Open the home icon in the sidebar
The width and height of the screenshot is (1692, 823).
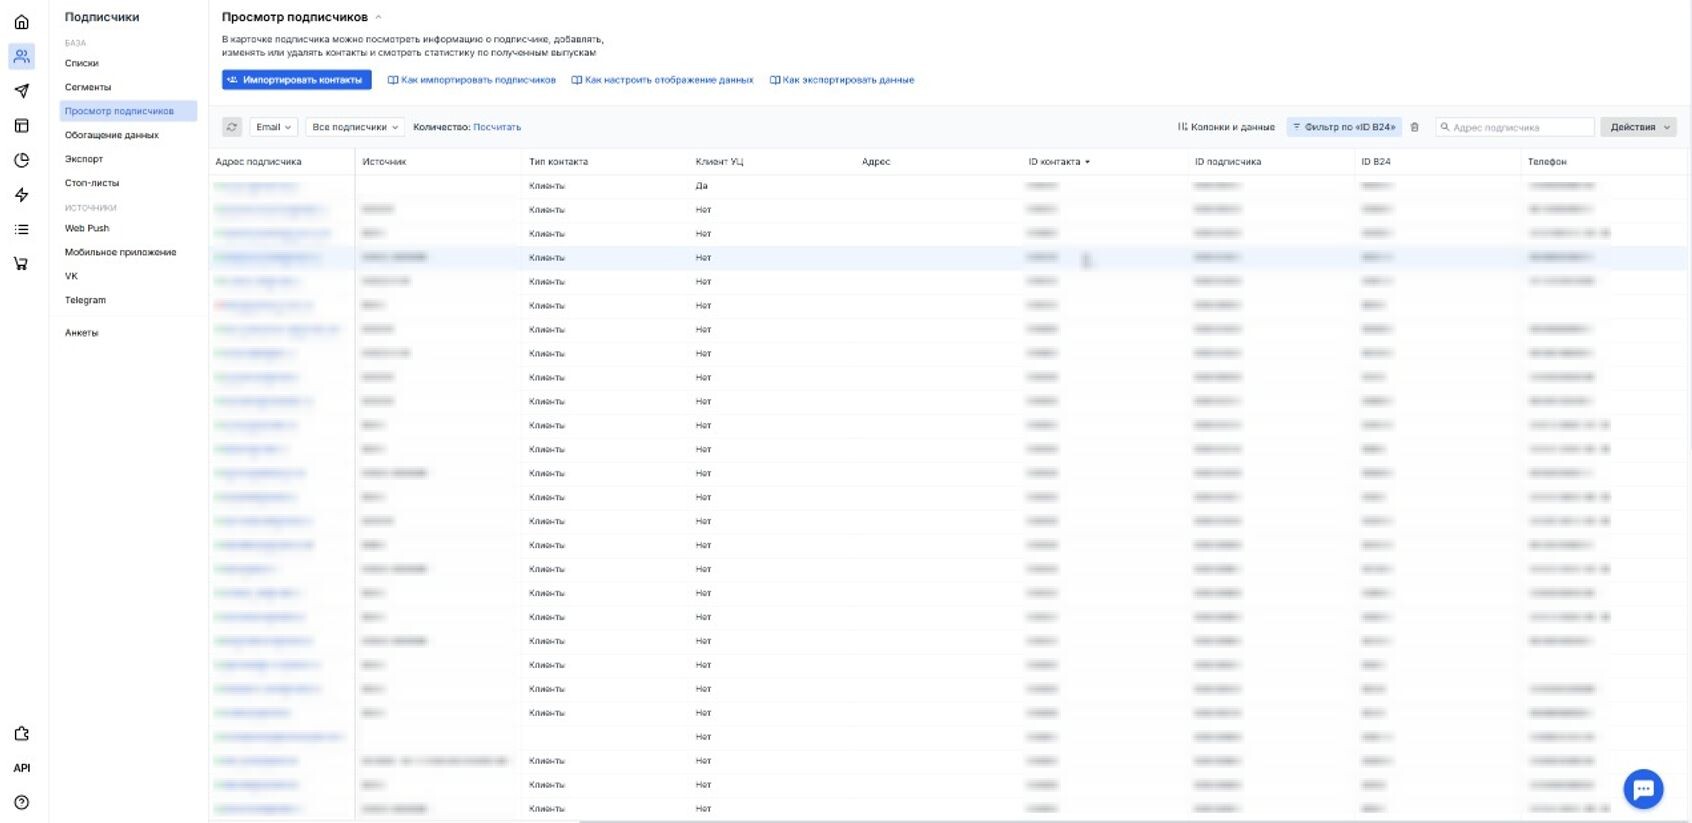pos(21,22)
